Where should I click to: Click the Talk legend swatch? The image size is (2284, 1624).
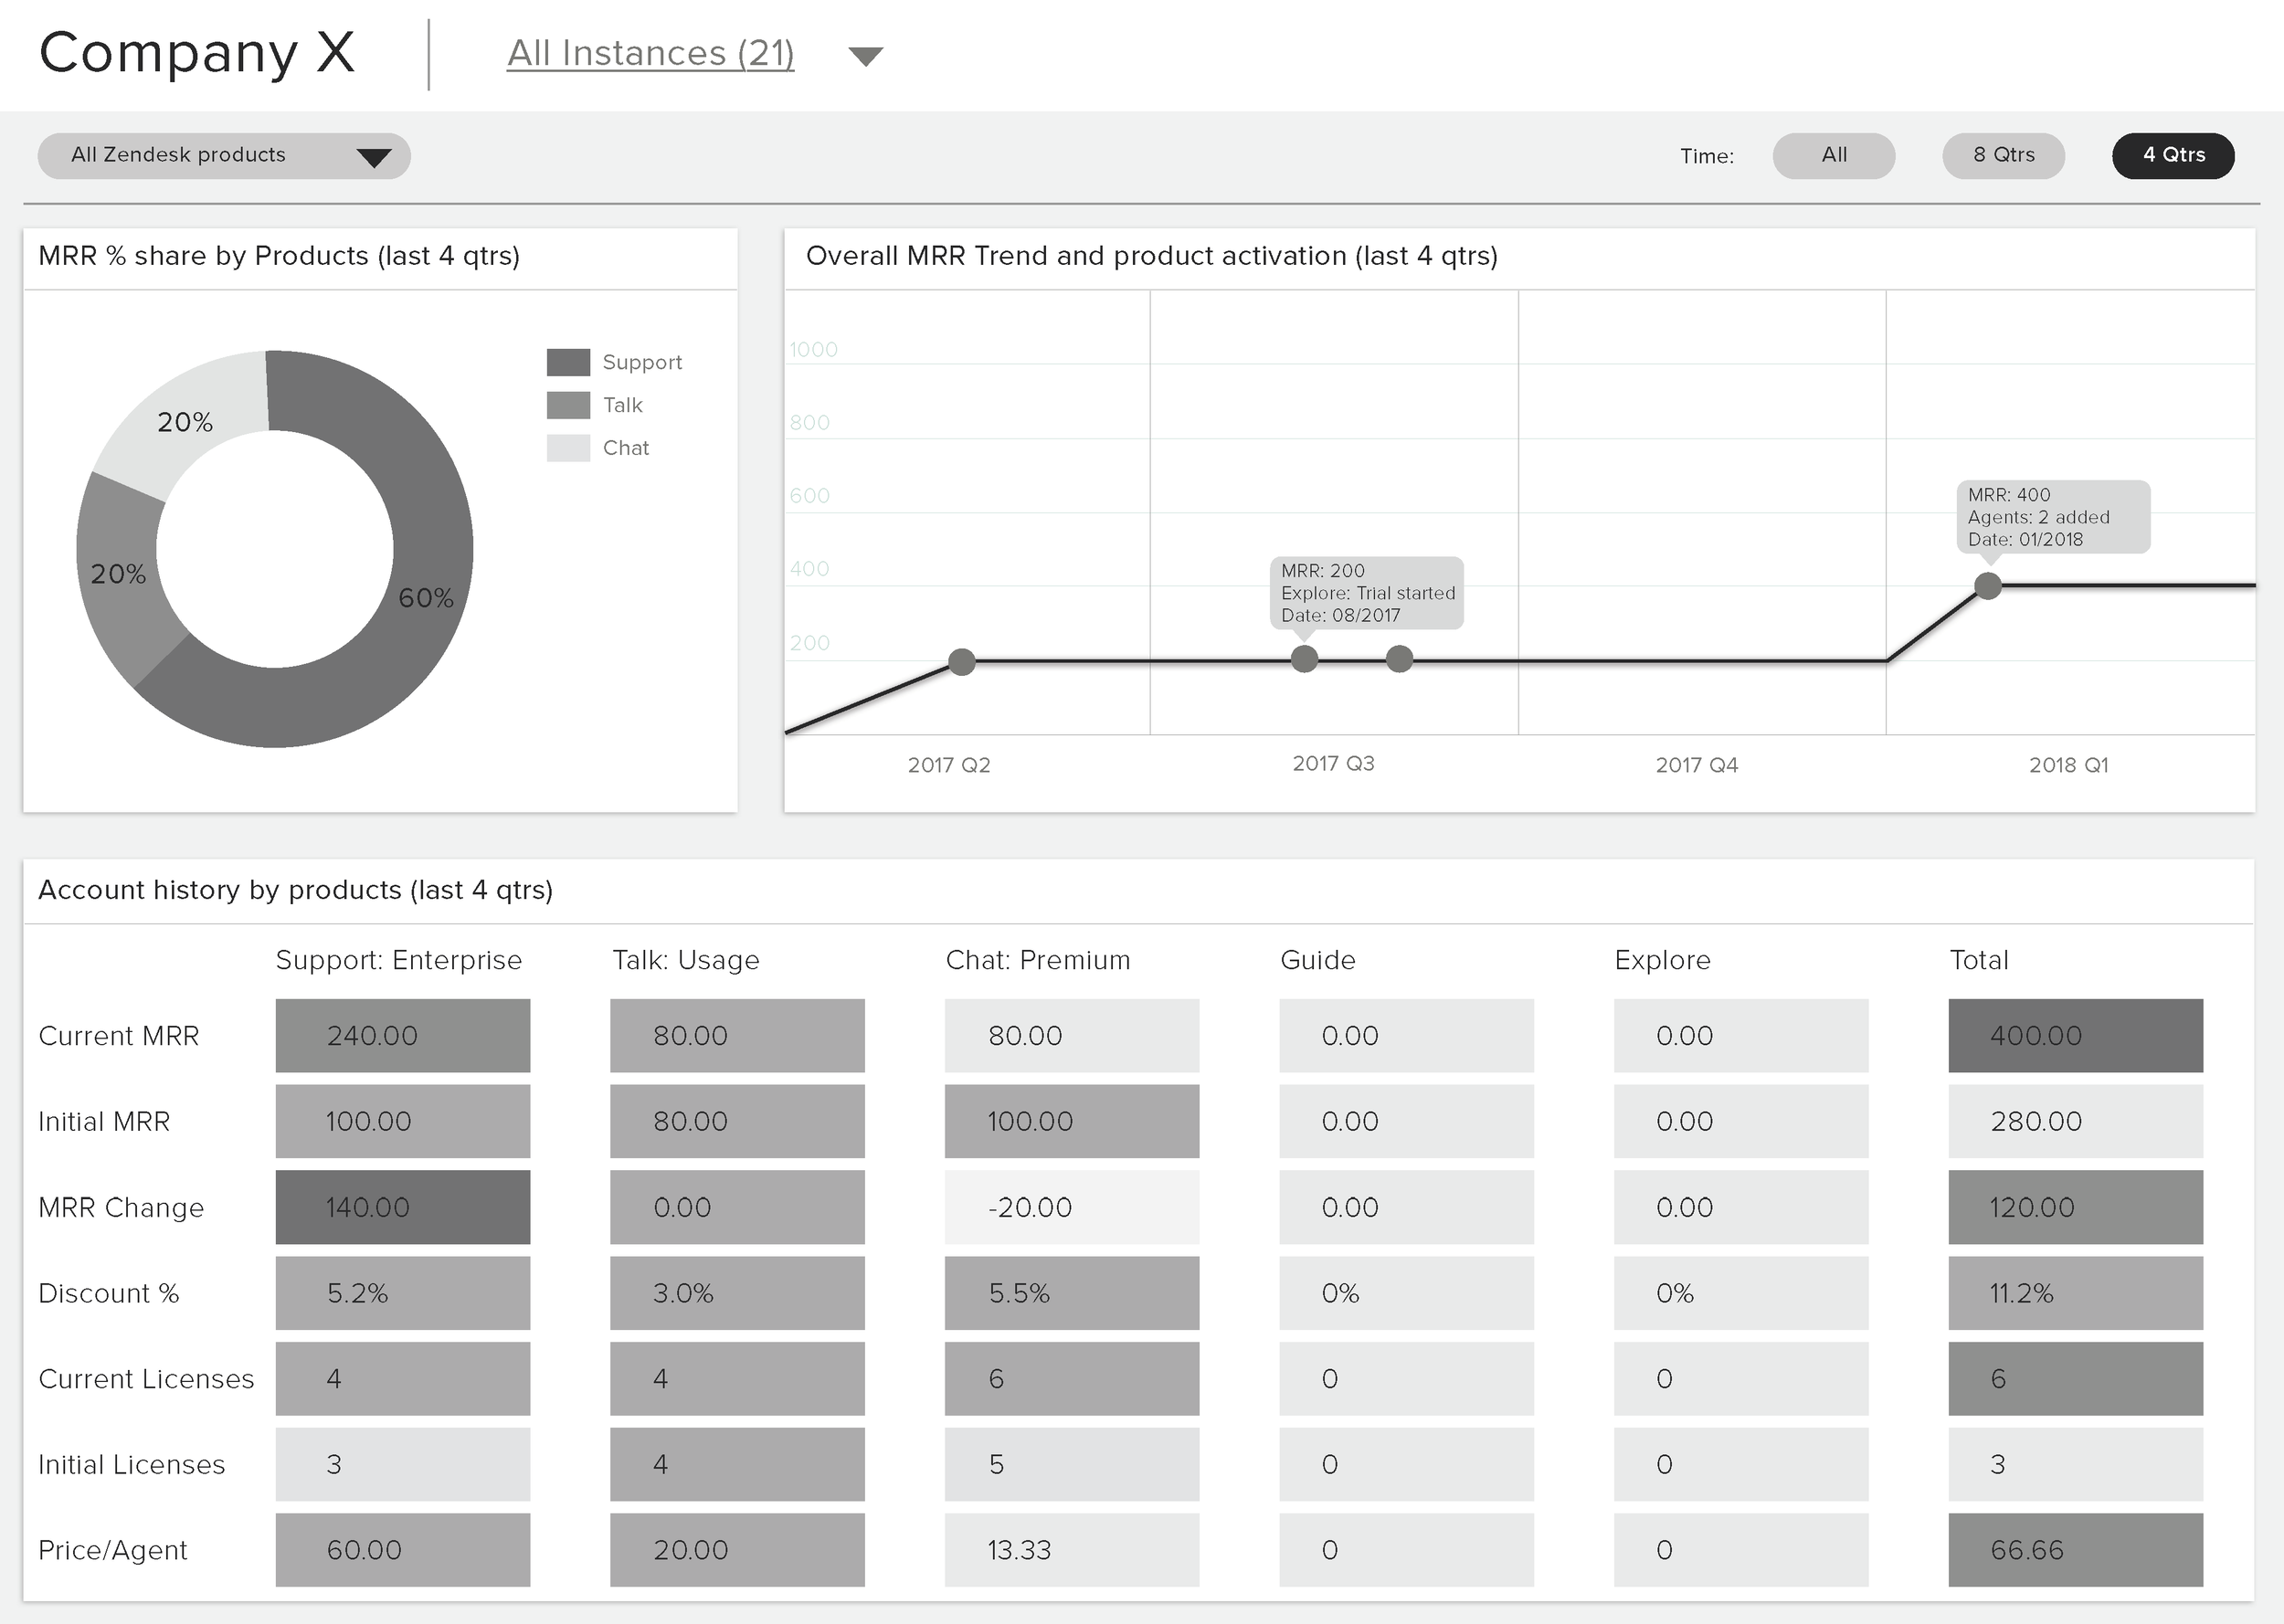[x=568, y=405]
